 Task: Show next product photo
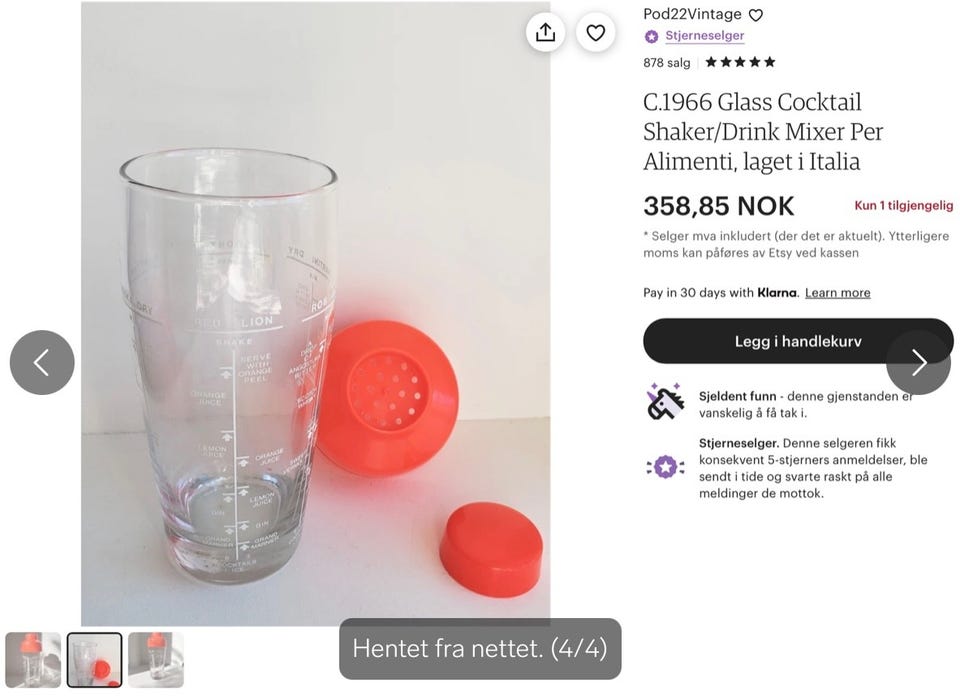coord(918,362)
